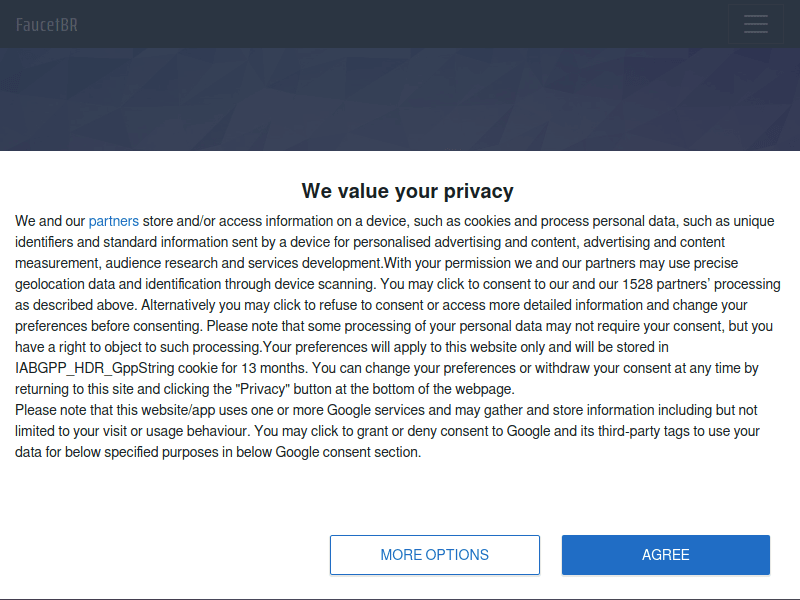Open the hamburger navigation menu
The width and height of the screenshot is (800, 600).
click(x=755, y=24)
